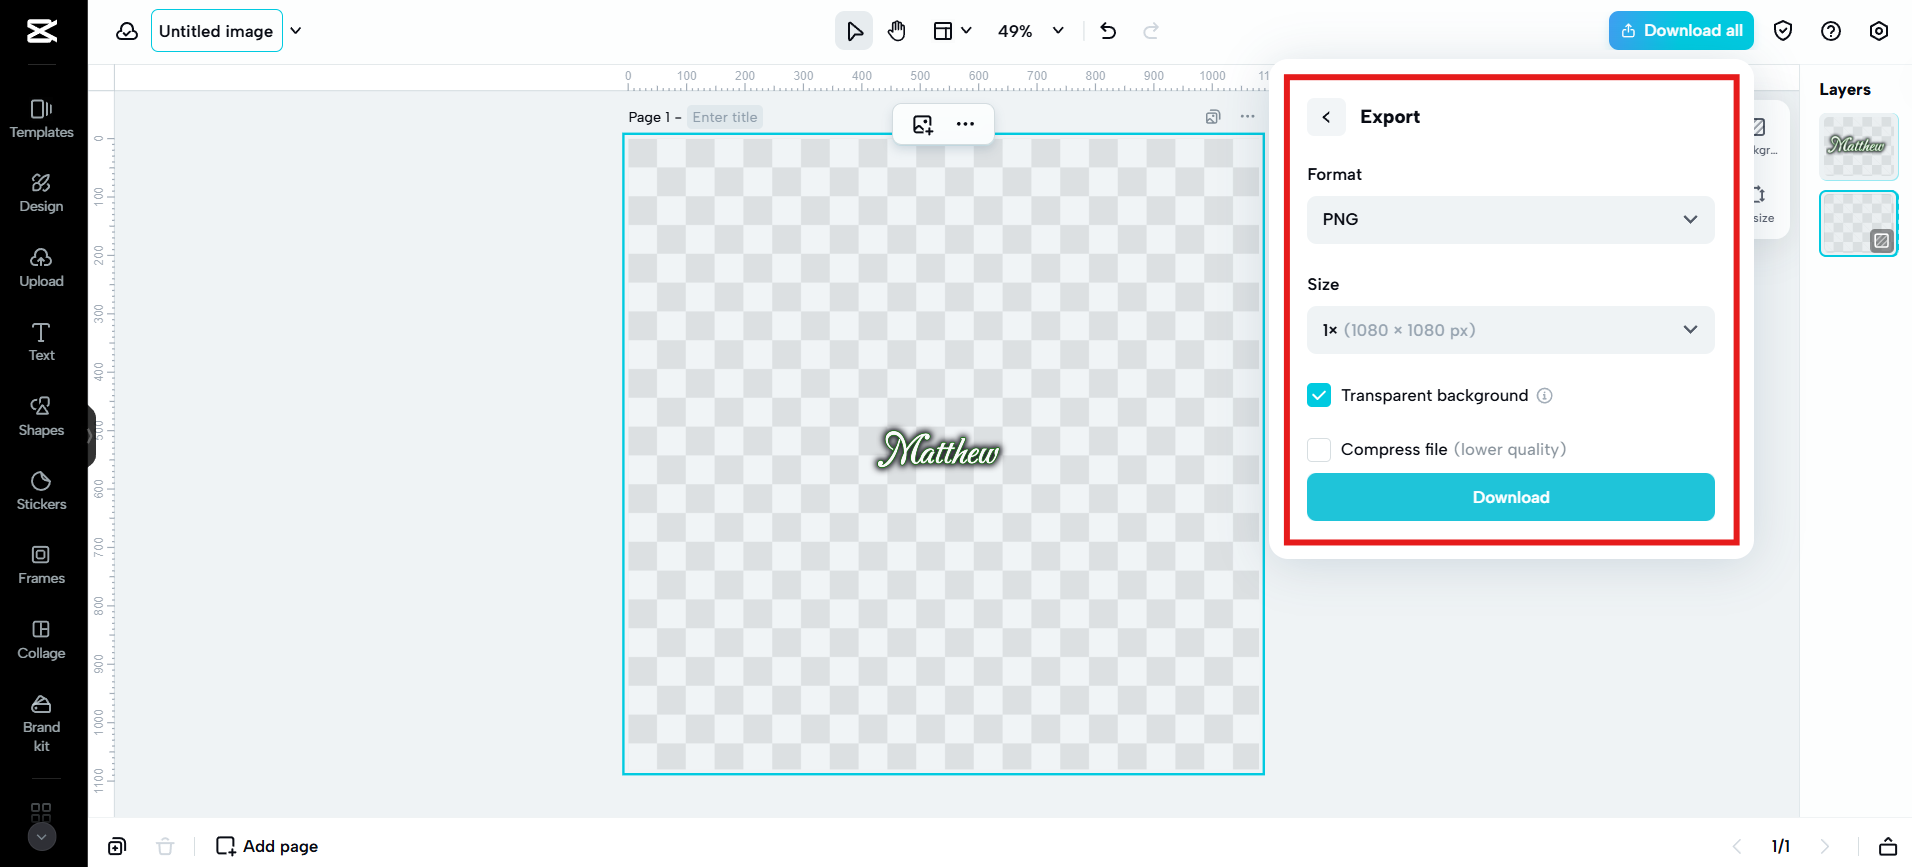The height and width of the screenshot is (867, 1912).
Task: Open floating toolbar more options dots
Action: 965,124
